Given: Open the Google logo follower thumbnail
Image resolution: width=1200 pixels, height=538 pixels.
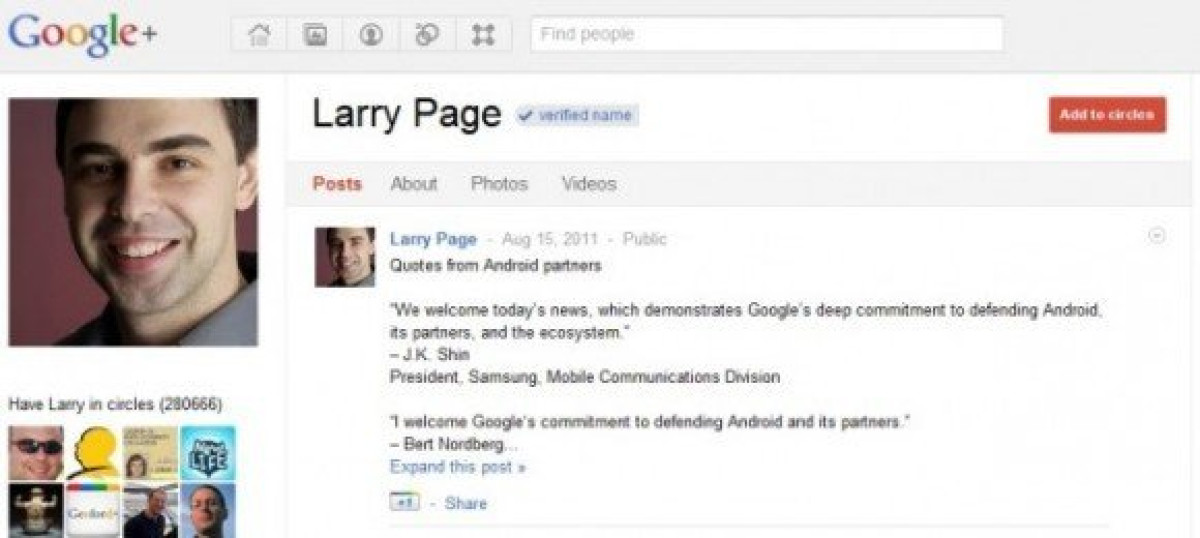Looking at the screenshot, I should (x=93, y=510).
